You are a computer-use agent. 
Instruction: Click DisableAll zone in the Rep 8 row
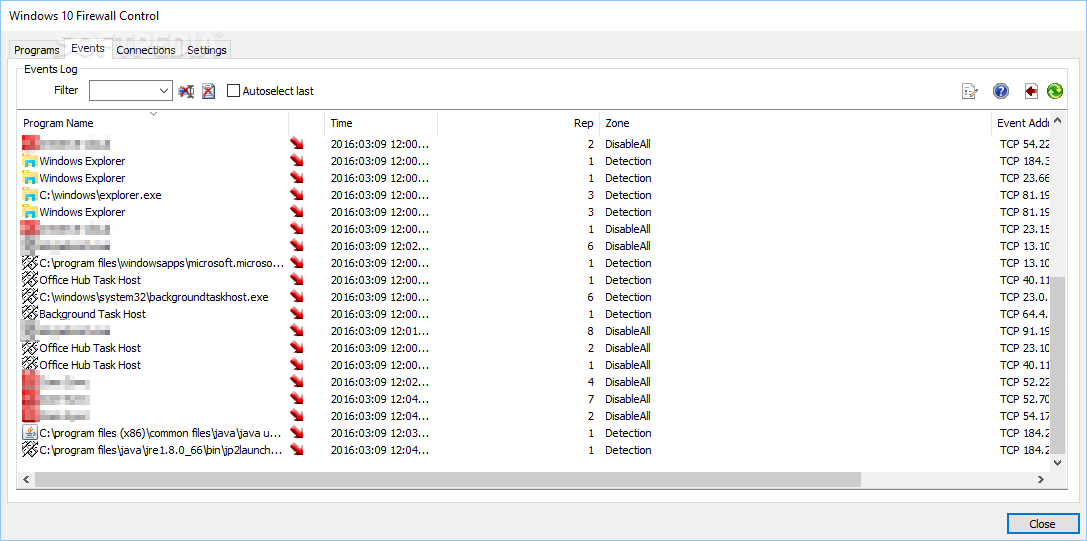[x=628, y=331]
